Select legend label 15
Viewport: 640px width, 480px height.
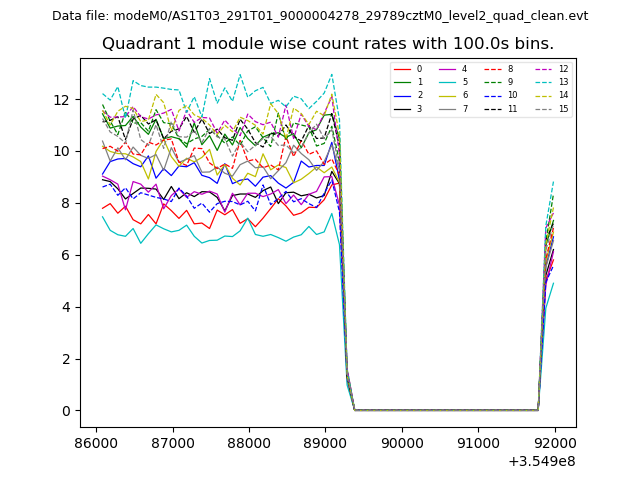point(563,108)
